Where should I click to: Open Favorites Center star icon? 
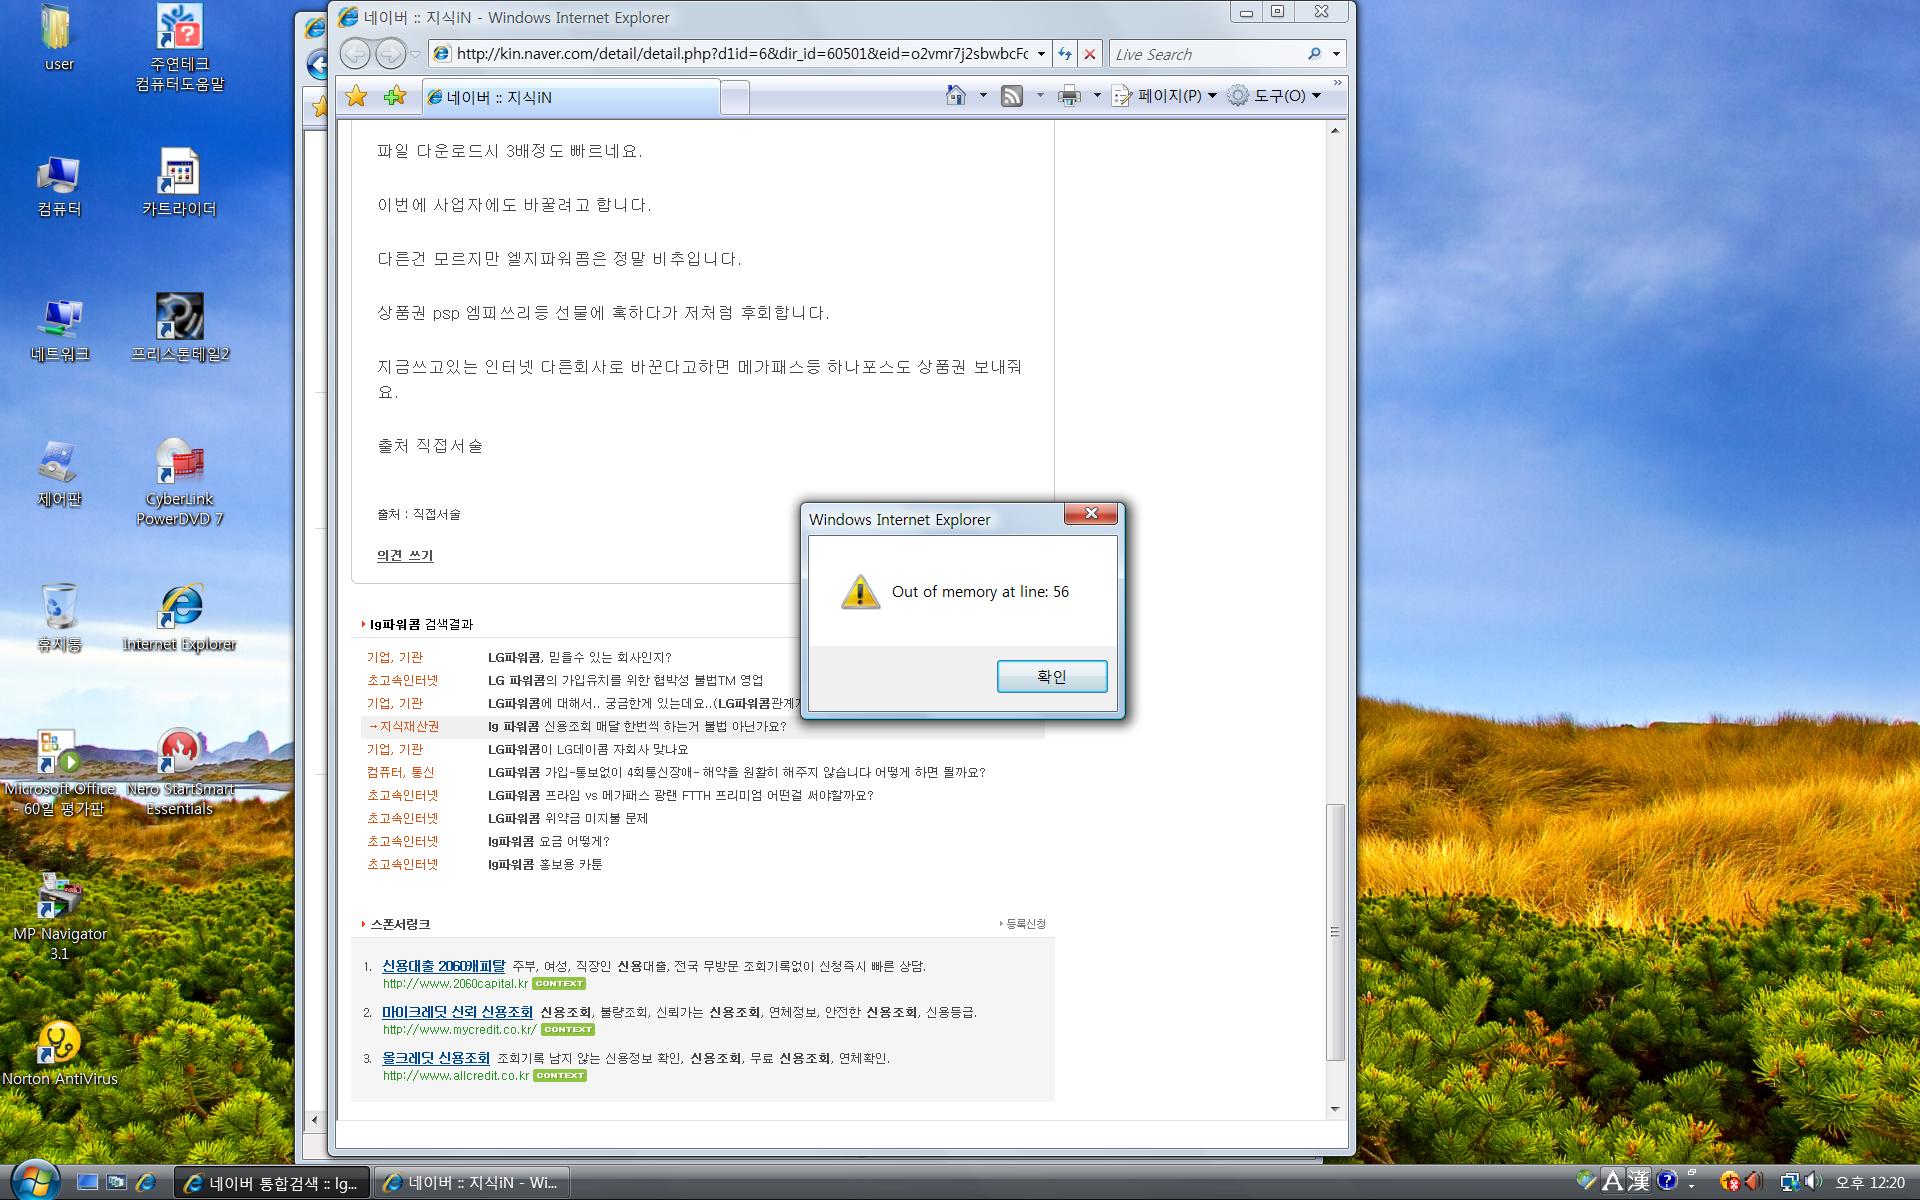(x=356, y=96)
